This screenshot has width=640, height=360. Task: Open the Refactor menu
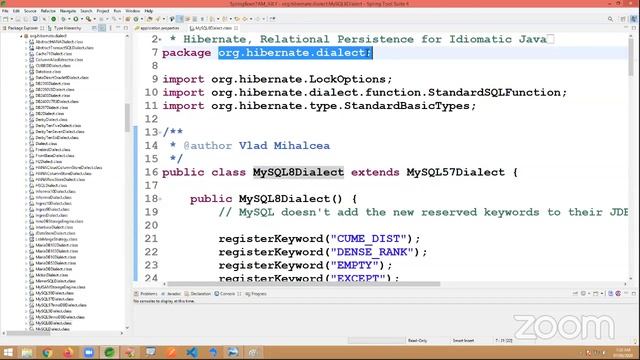click(x=48, y=11)
